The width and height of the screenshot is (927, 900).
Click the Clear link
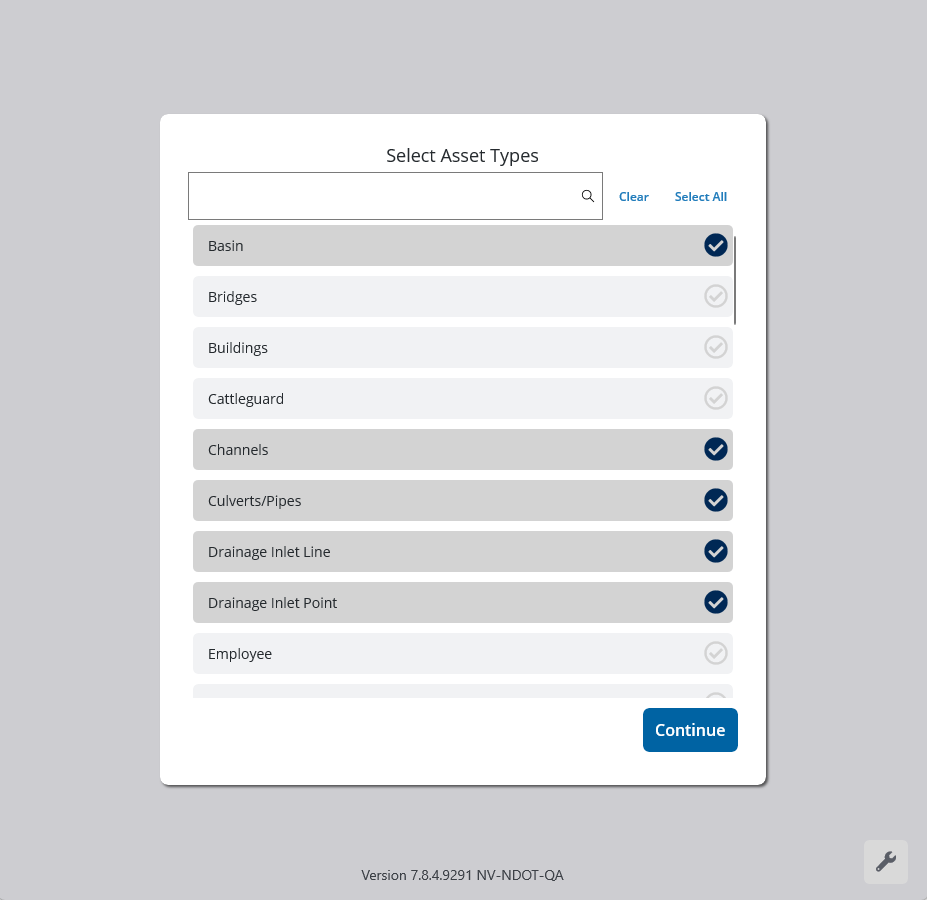[633, 197]
